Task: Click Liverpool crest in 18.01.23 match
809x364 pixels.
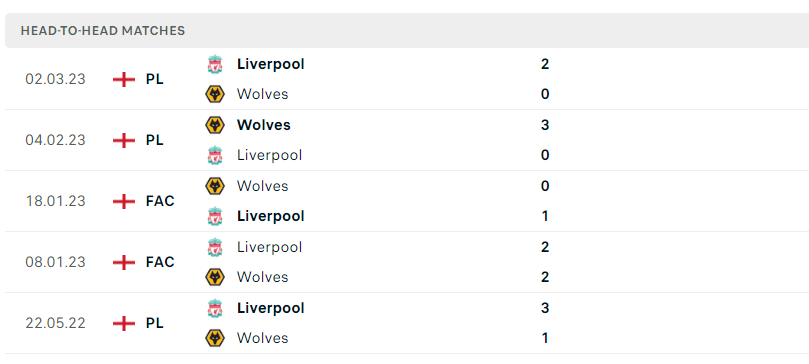Action: [215, 216]
